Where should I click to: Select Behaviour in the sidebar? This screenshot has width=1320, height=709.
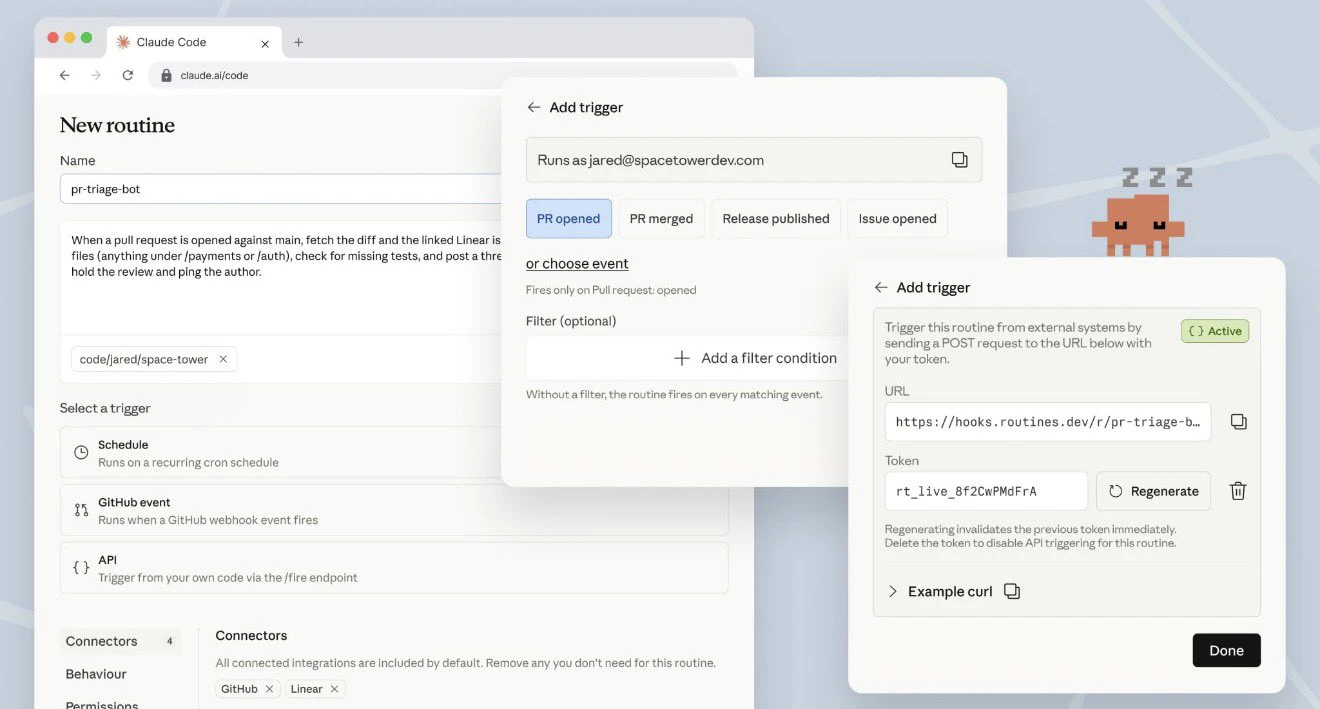pyautogui.click(x=95, y=673)
